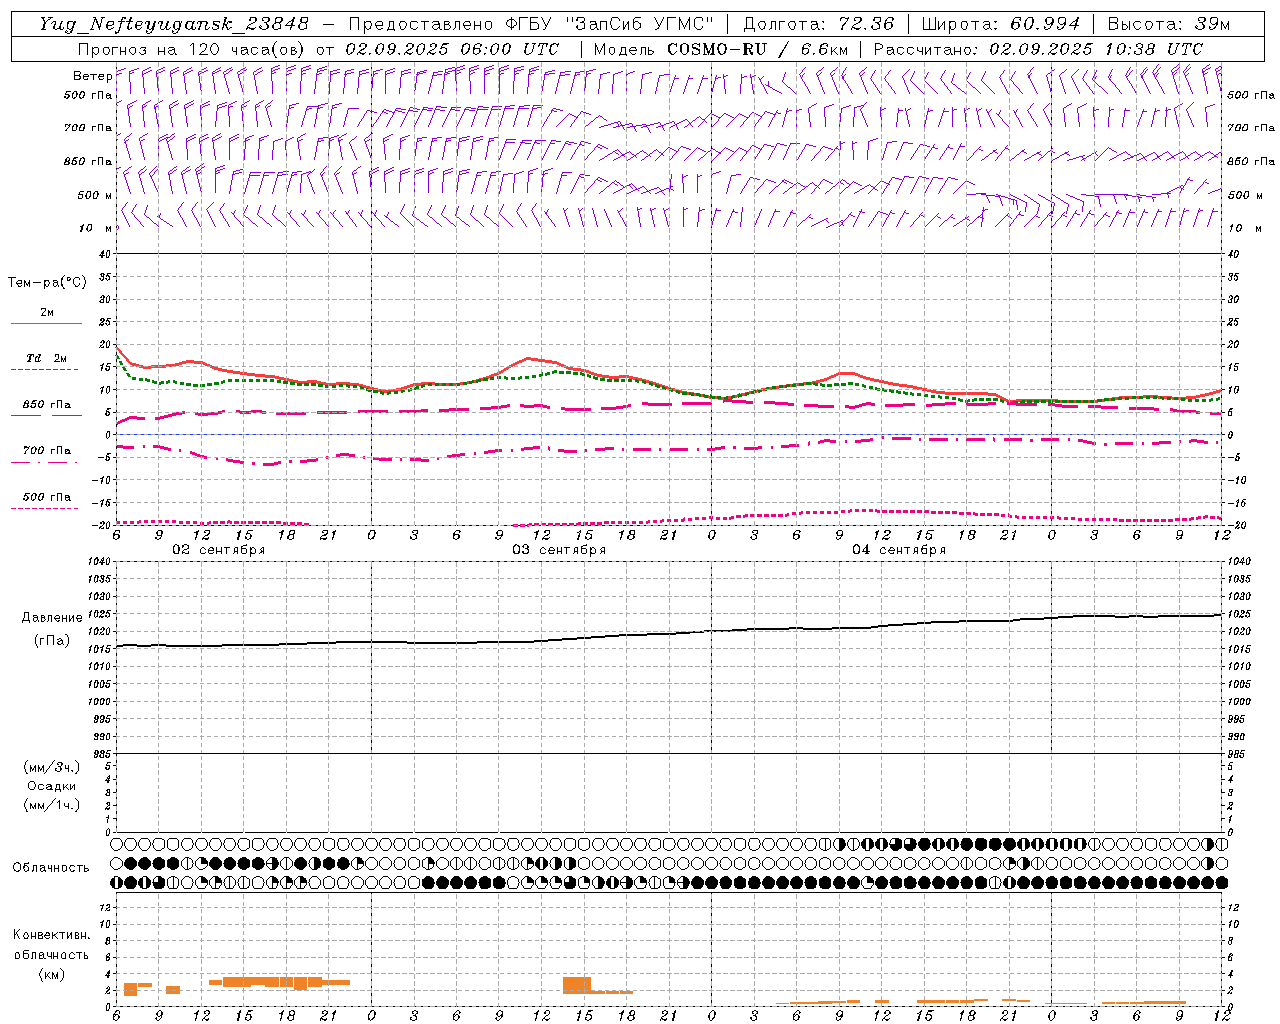Click the 850 гПа label left of wind barbs
This screenshot has width=1280, height=1024.
click(x=88, y=161)
